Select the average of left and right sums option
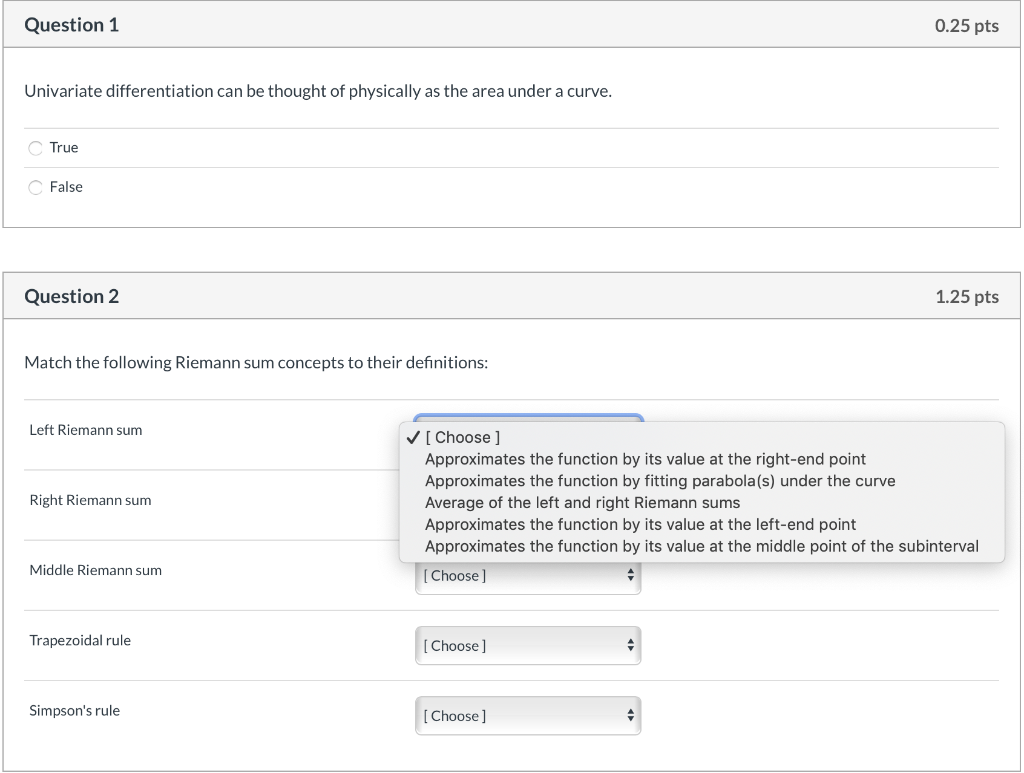 point(582,503)
